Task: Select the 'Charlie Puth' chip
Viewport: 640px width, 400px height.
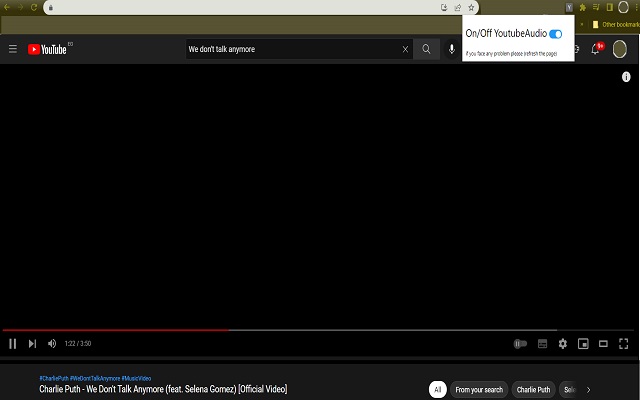Action: point(533,389)
